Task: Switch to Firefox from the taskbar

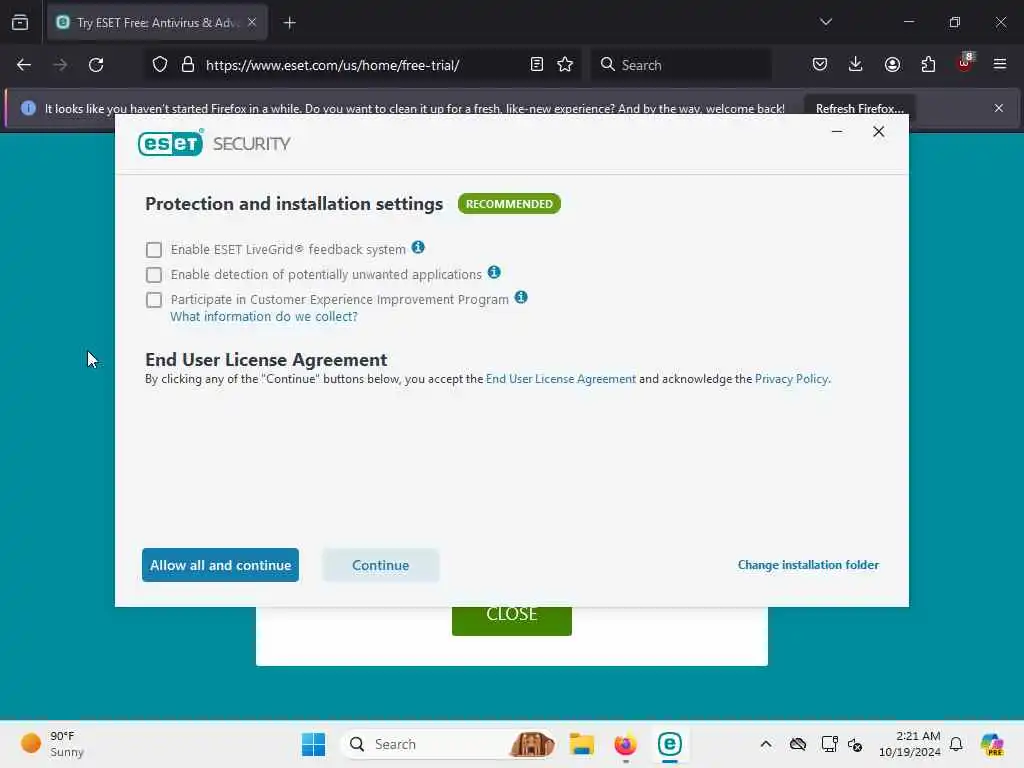Action: pos(625,744)
